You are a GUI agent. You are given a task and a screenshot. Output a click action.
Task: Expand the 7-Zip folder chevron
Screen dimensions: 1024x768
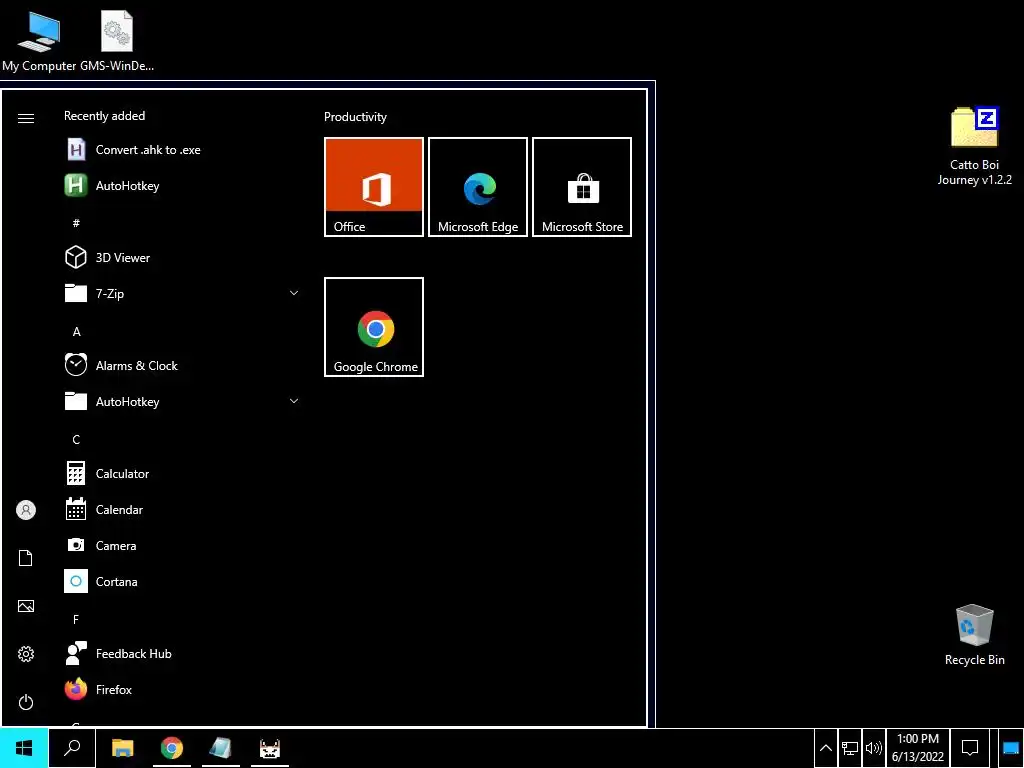pos(294,293)
